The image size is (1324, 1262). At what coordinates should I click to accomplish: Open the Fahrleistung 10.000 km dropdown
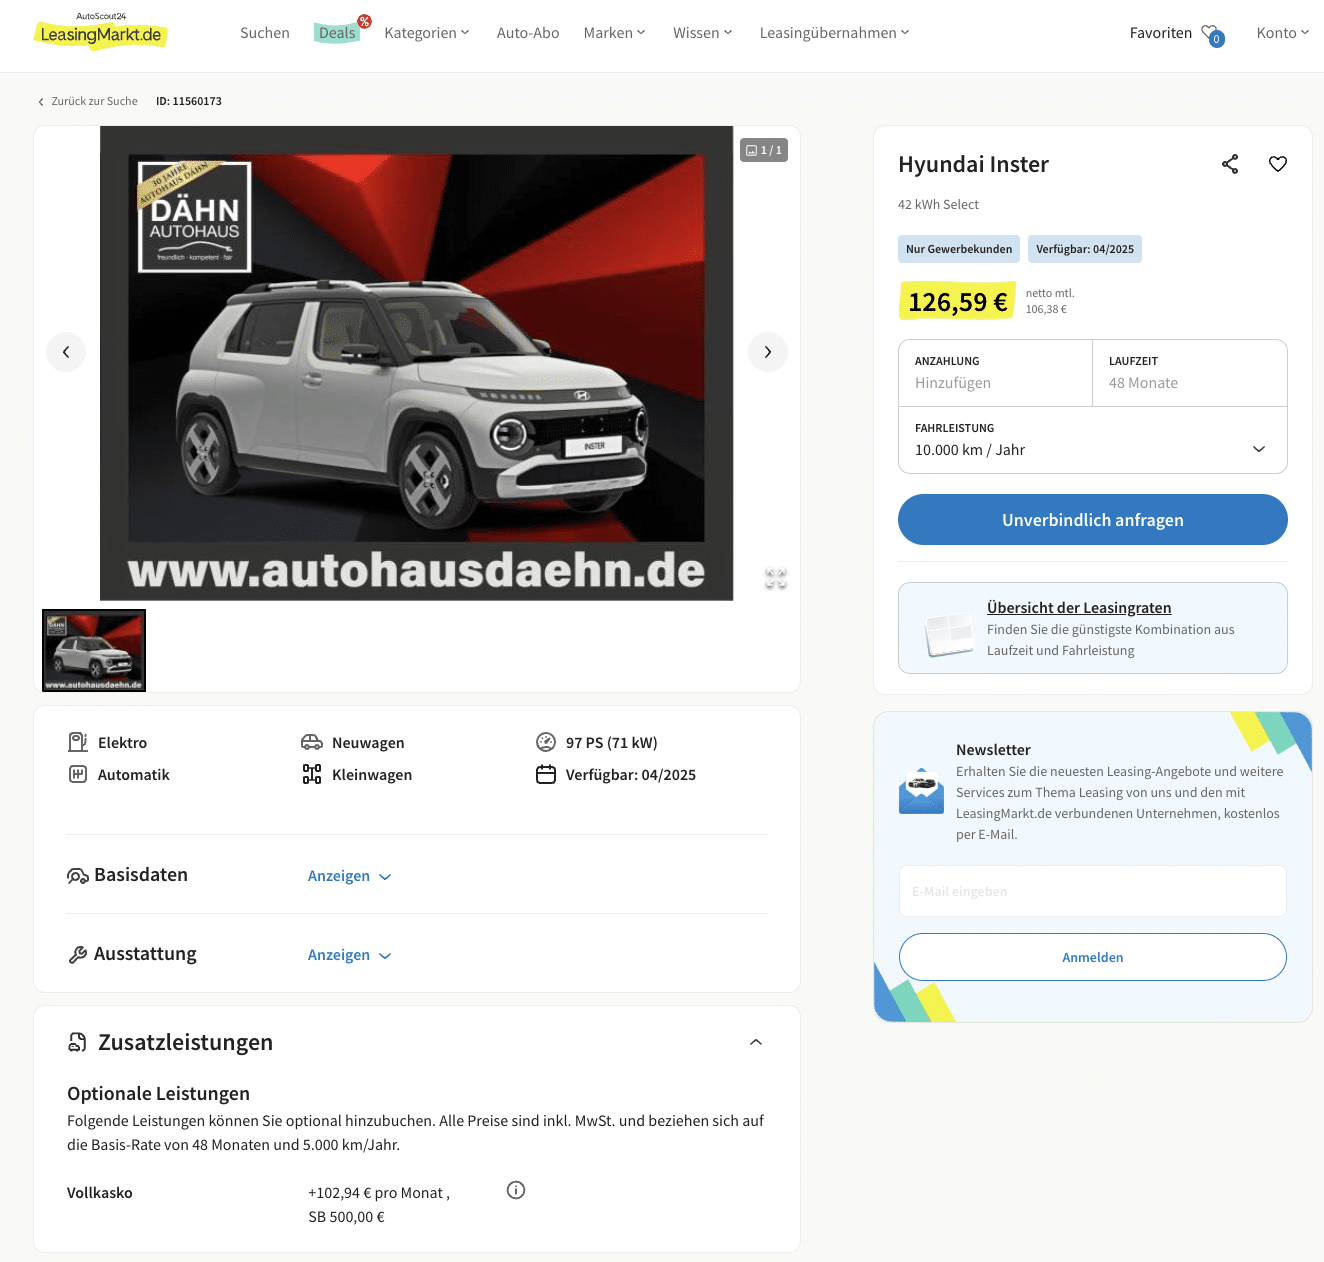pos(1093,440)
